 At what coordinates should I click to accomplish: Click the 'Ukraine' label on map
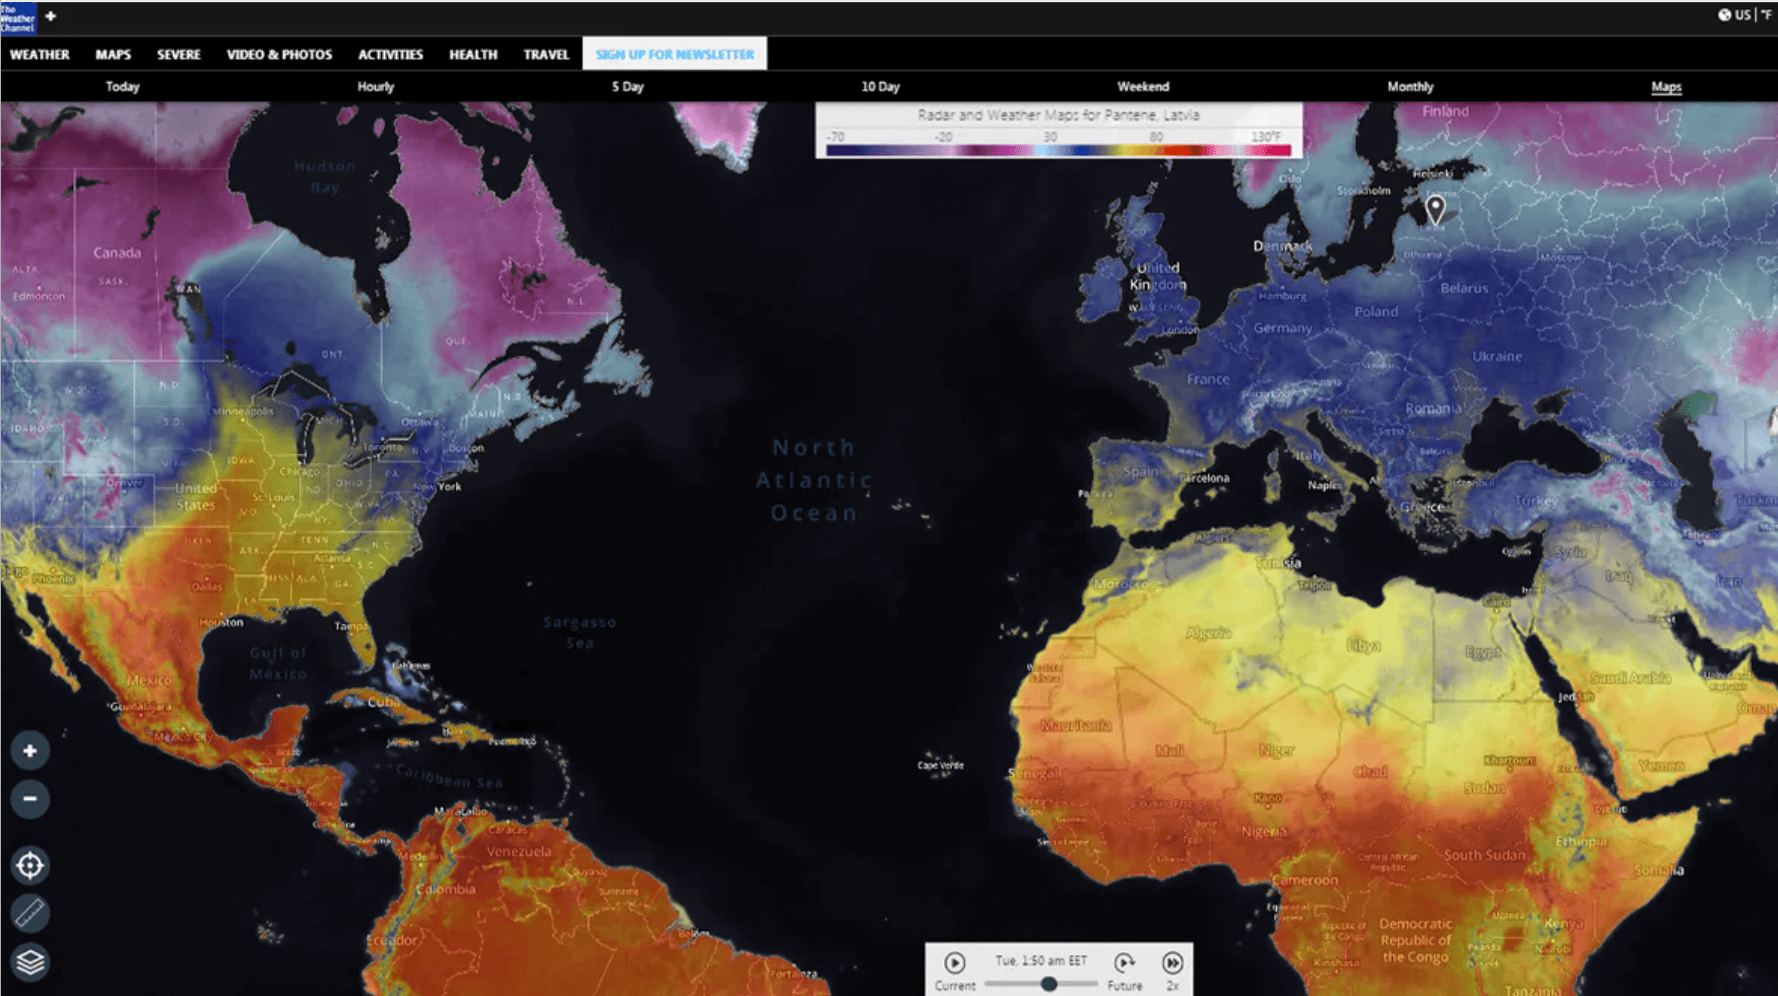click(1497, 356)
